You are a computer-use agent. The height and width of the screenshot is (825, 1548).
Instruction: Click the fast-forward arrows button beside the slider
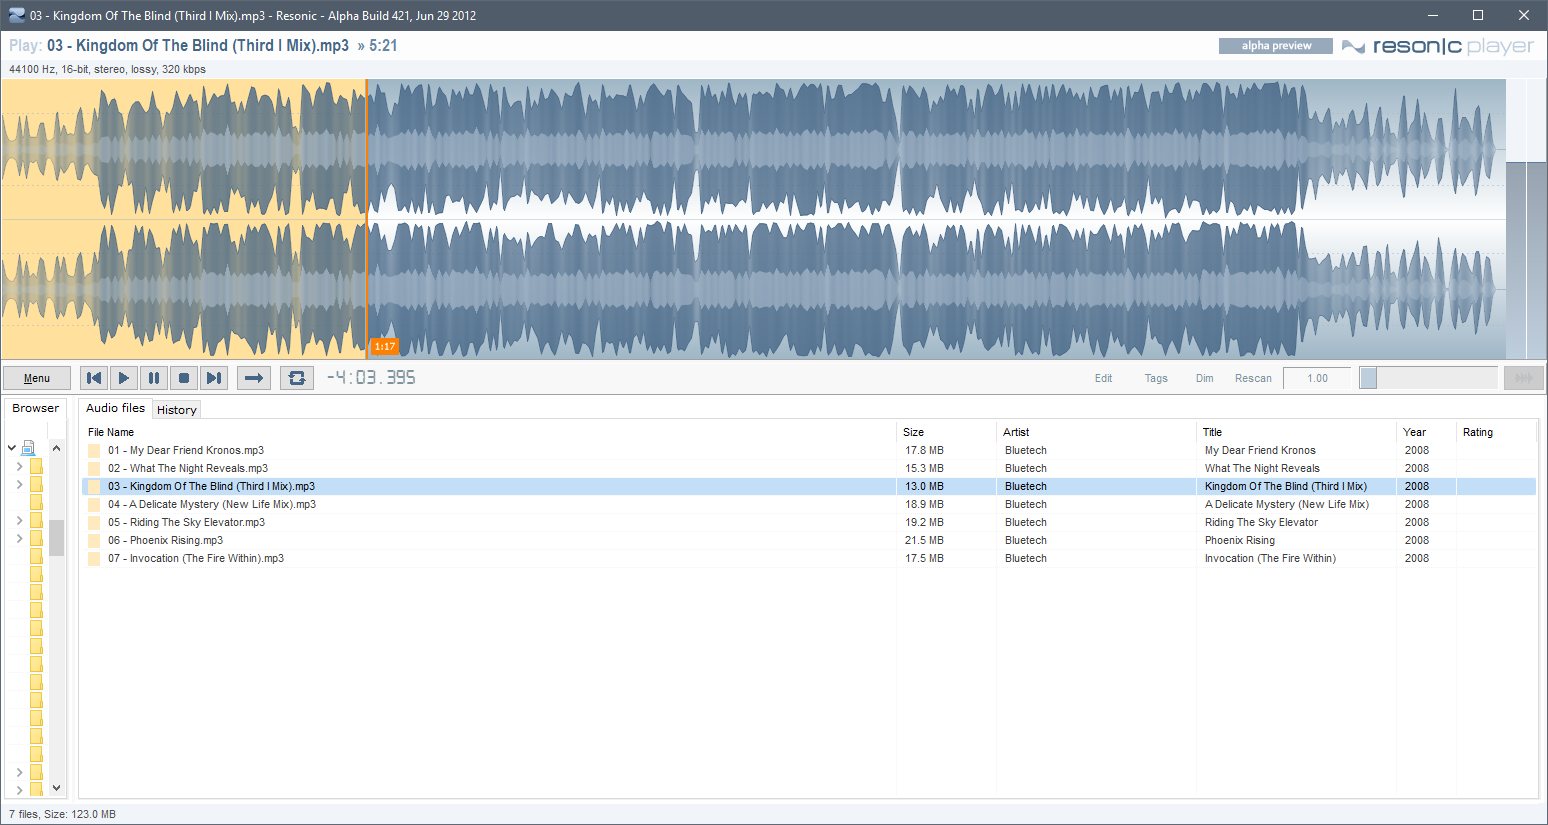[x=1524, y=378]
